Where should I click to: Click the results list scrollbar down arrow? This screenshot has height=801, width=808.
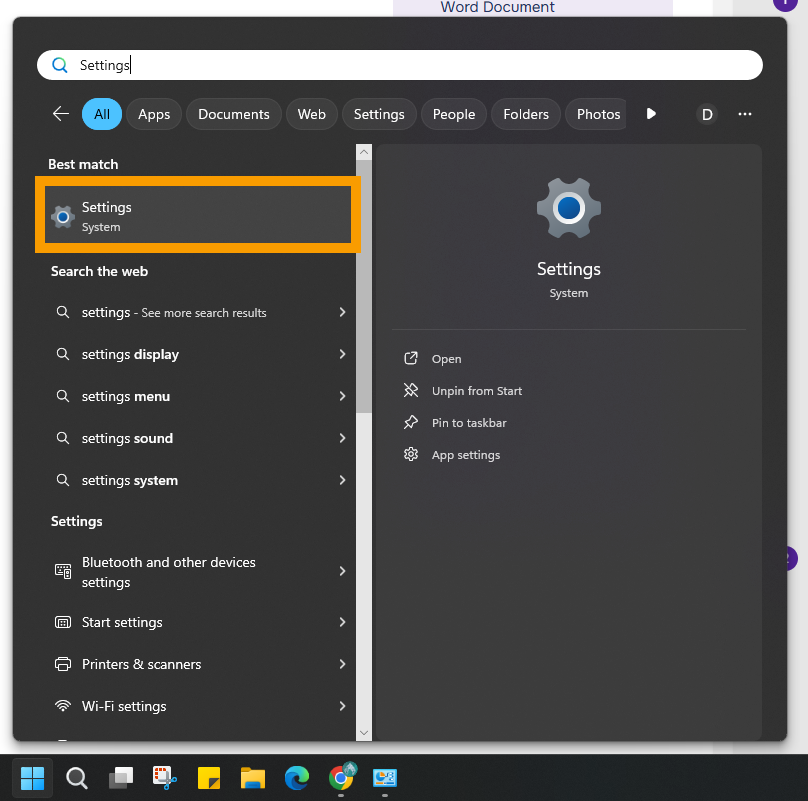364,733
